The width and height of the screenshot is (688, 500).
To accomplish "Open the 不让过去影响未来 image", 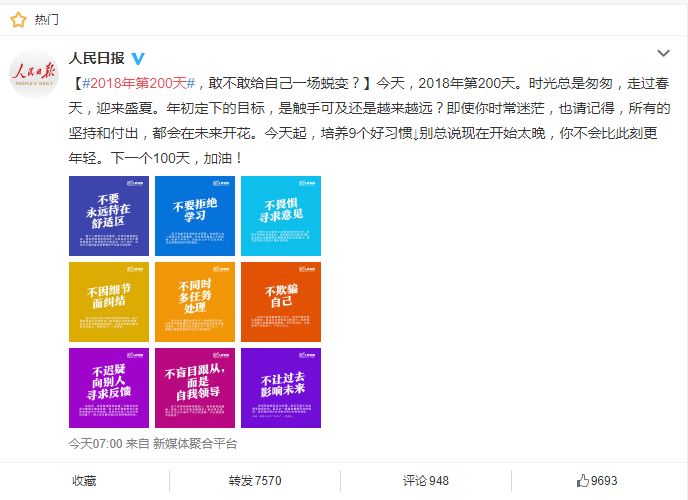I will [281, 388].
